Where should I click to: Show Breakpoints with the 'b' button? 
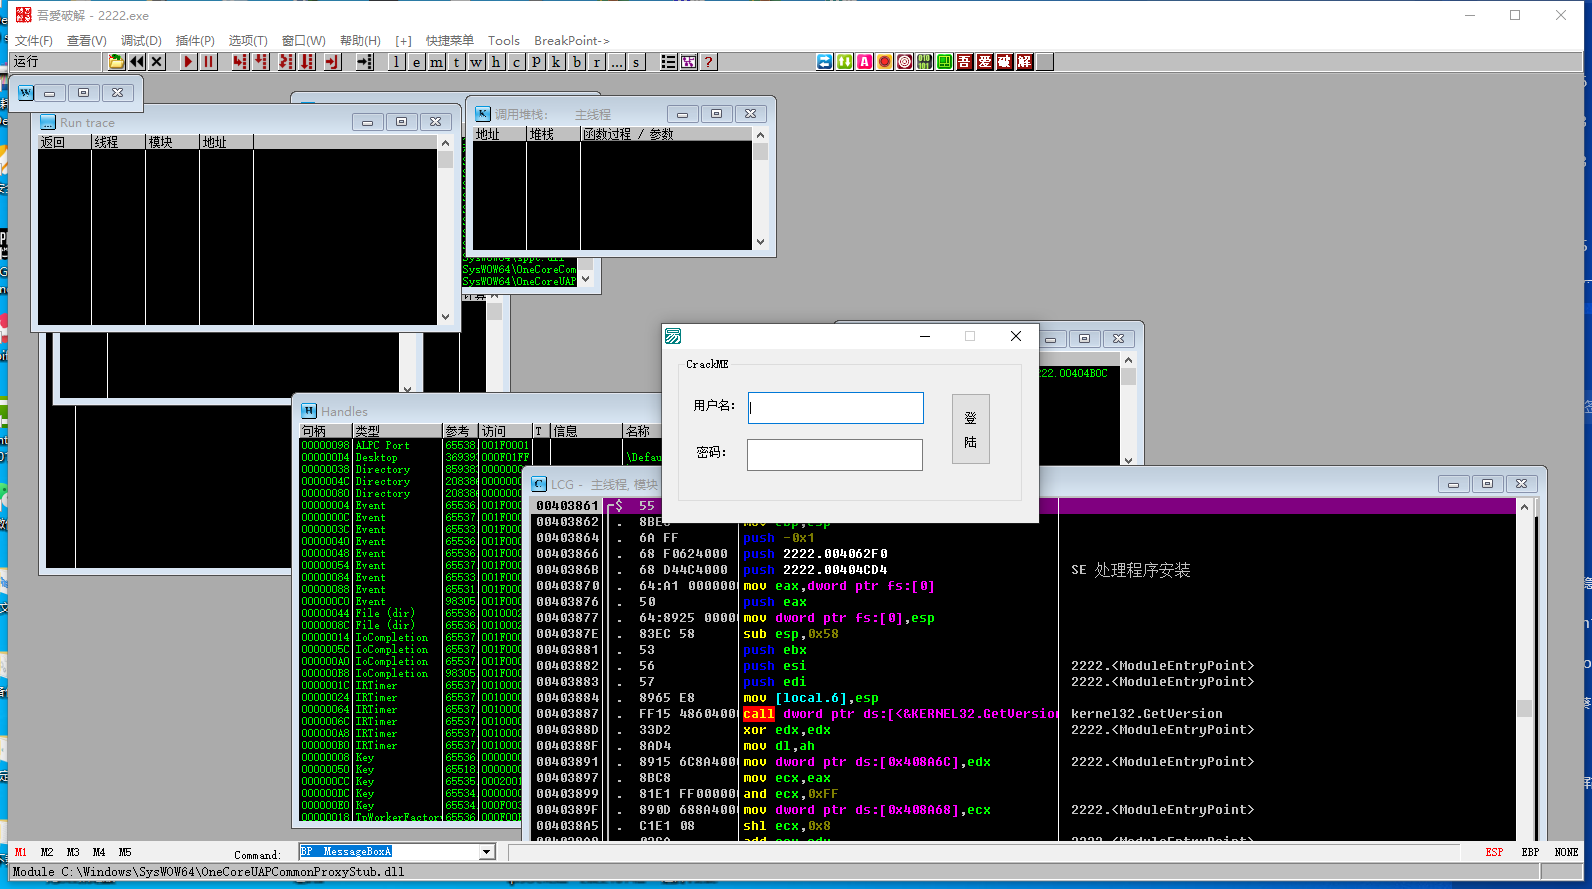pos(577,62)
